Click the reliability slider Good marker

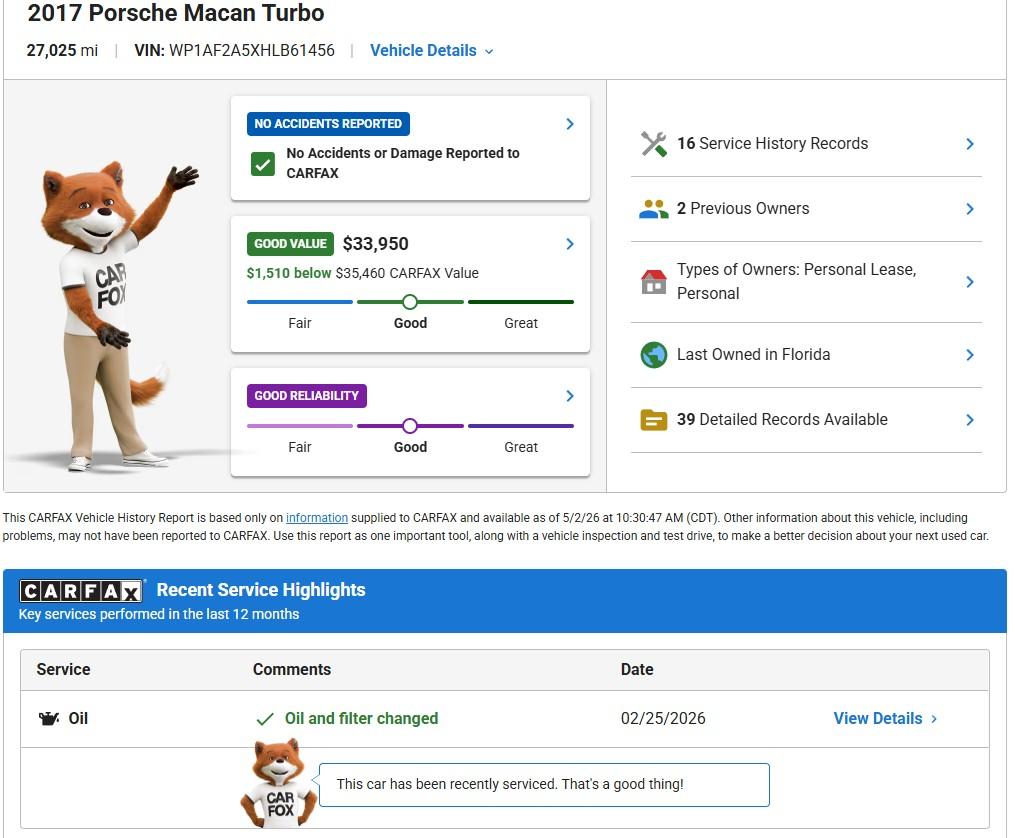coord(410,426)
